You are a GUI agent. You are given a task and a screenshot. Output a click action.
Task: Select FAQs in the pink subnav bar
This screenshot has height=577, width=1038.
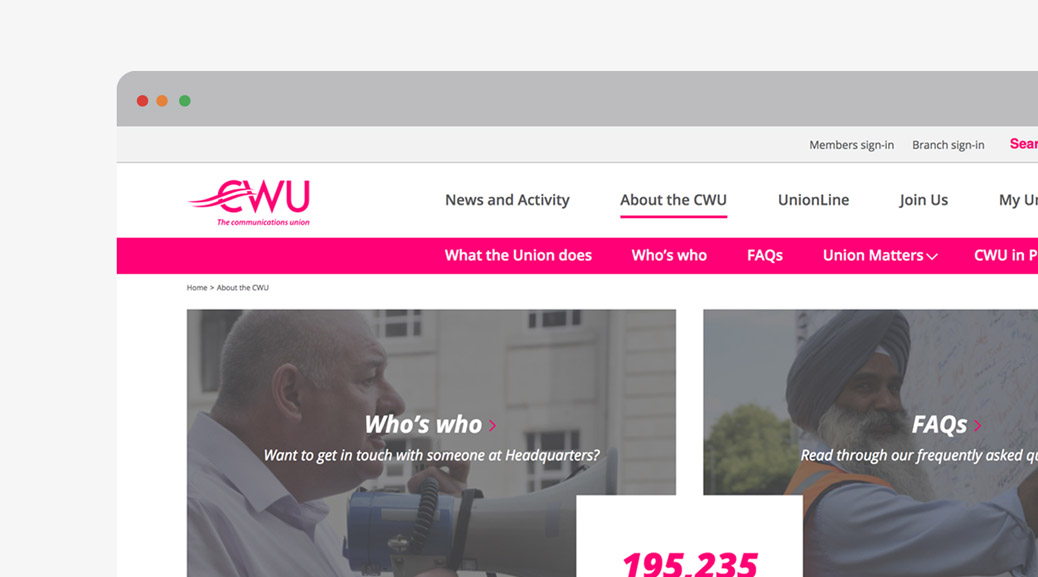coord(765,255)
